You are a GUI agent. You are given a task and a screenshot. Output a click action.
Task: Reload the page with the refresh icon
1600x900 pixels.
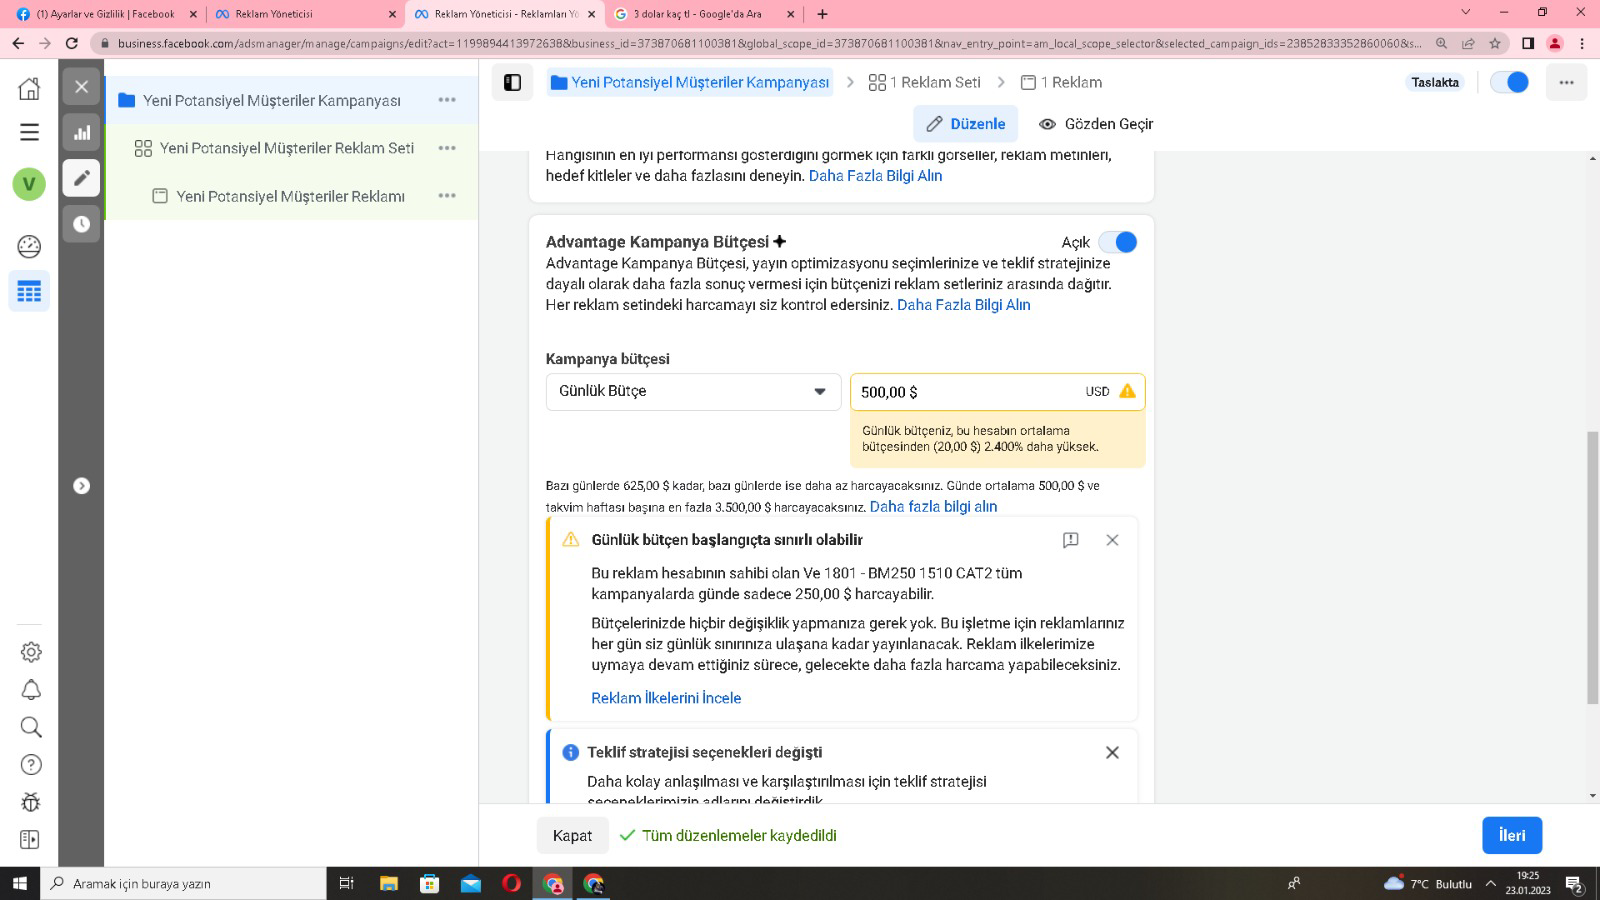71,43
